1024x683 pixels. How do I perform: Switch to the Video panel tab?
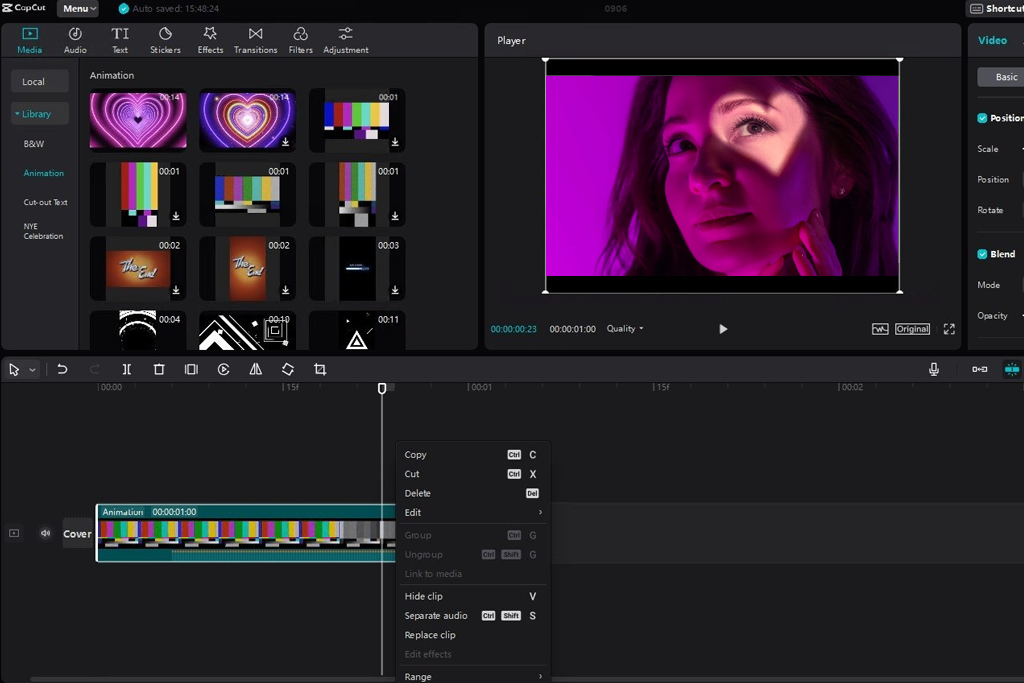[992, 40]
